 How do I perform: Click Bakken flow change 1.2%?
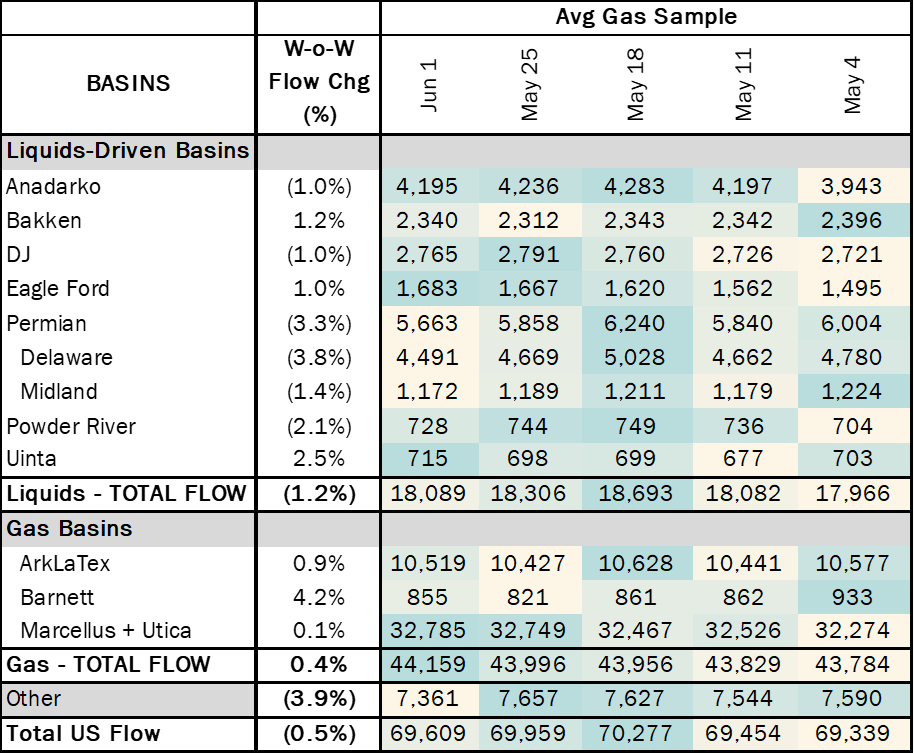pos(319,221)
